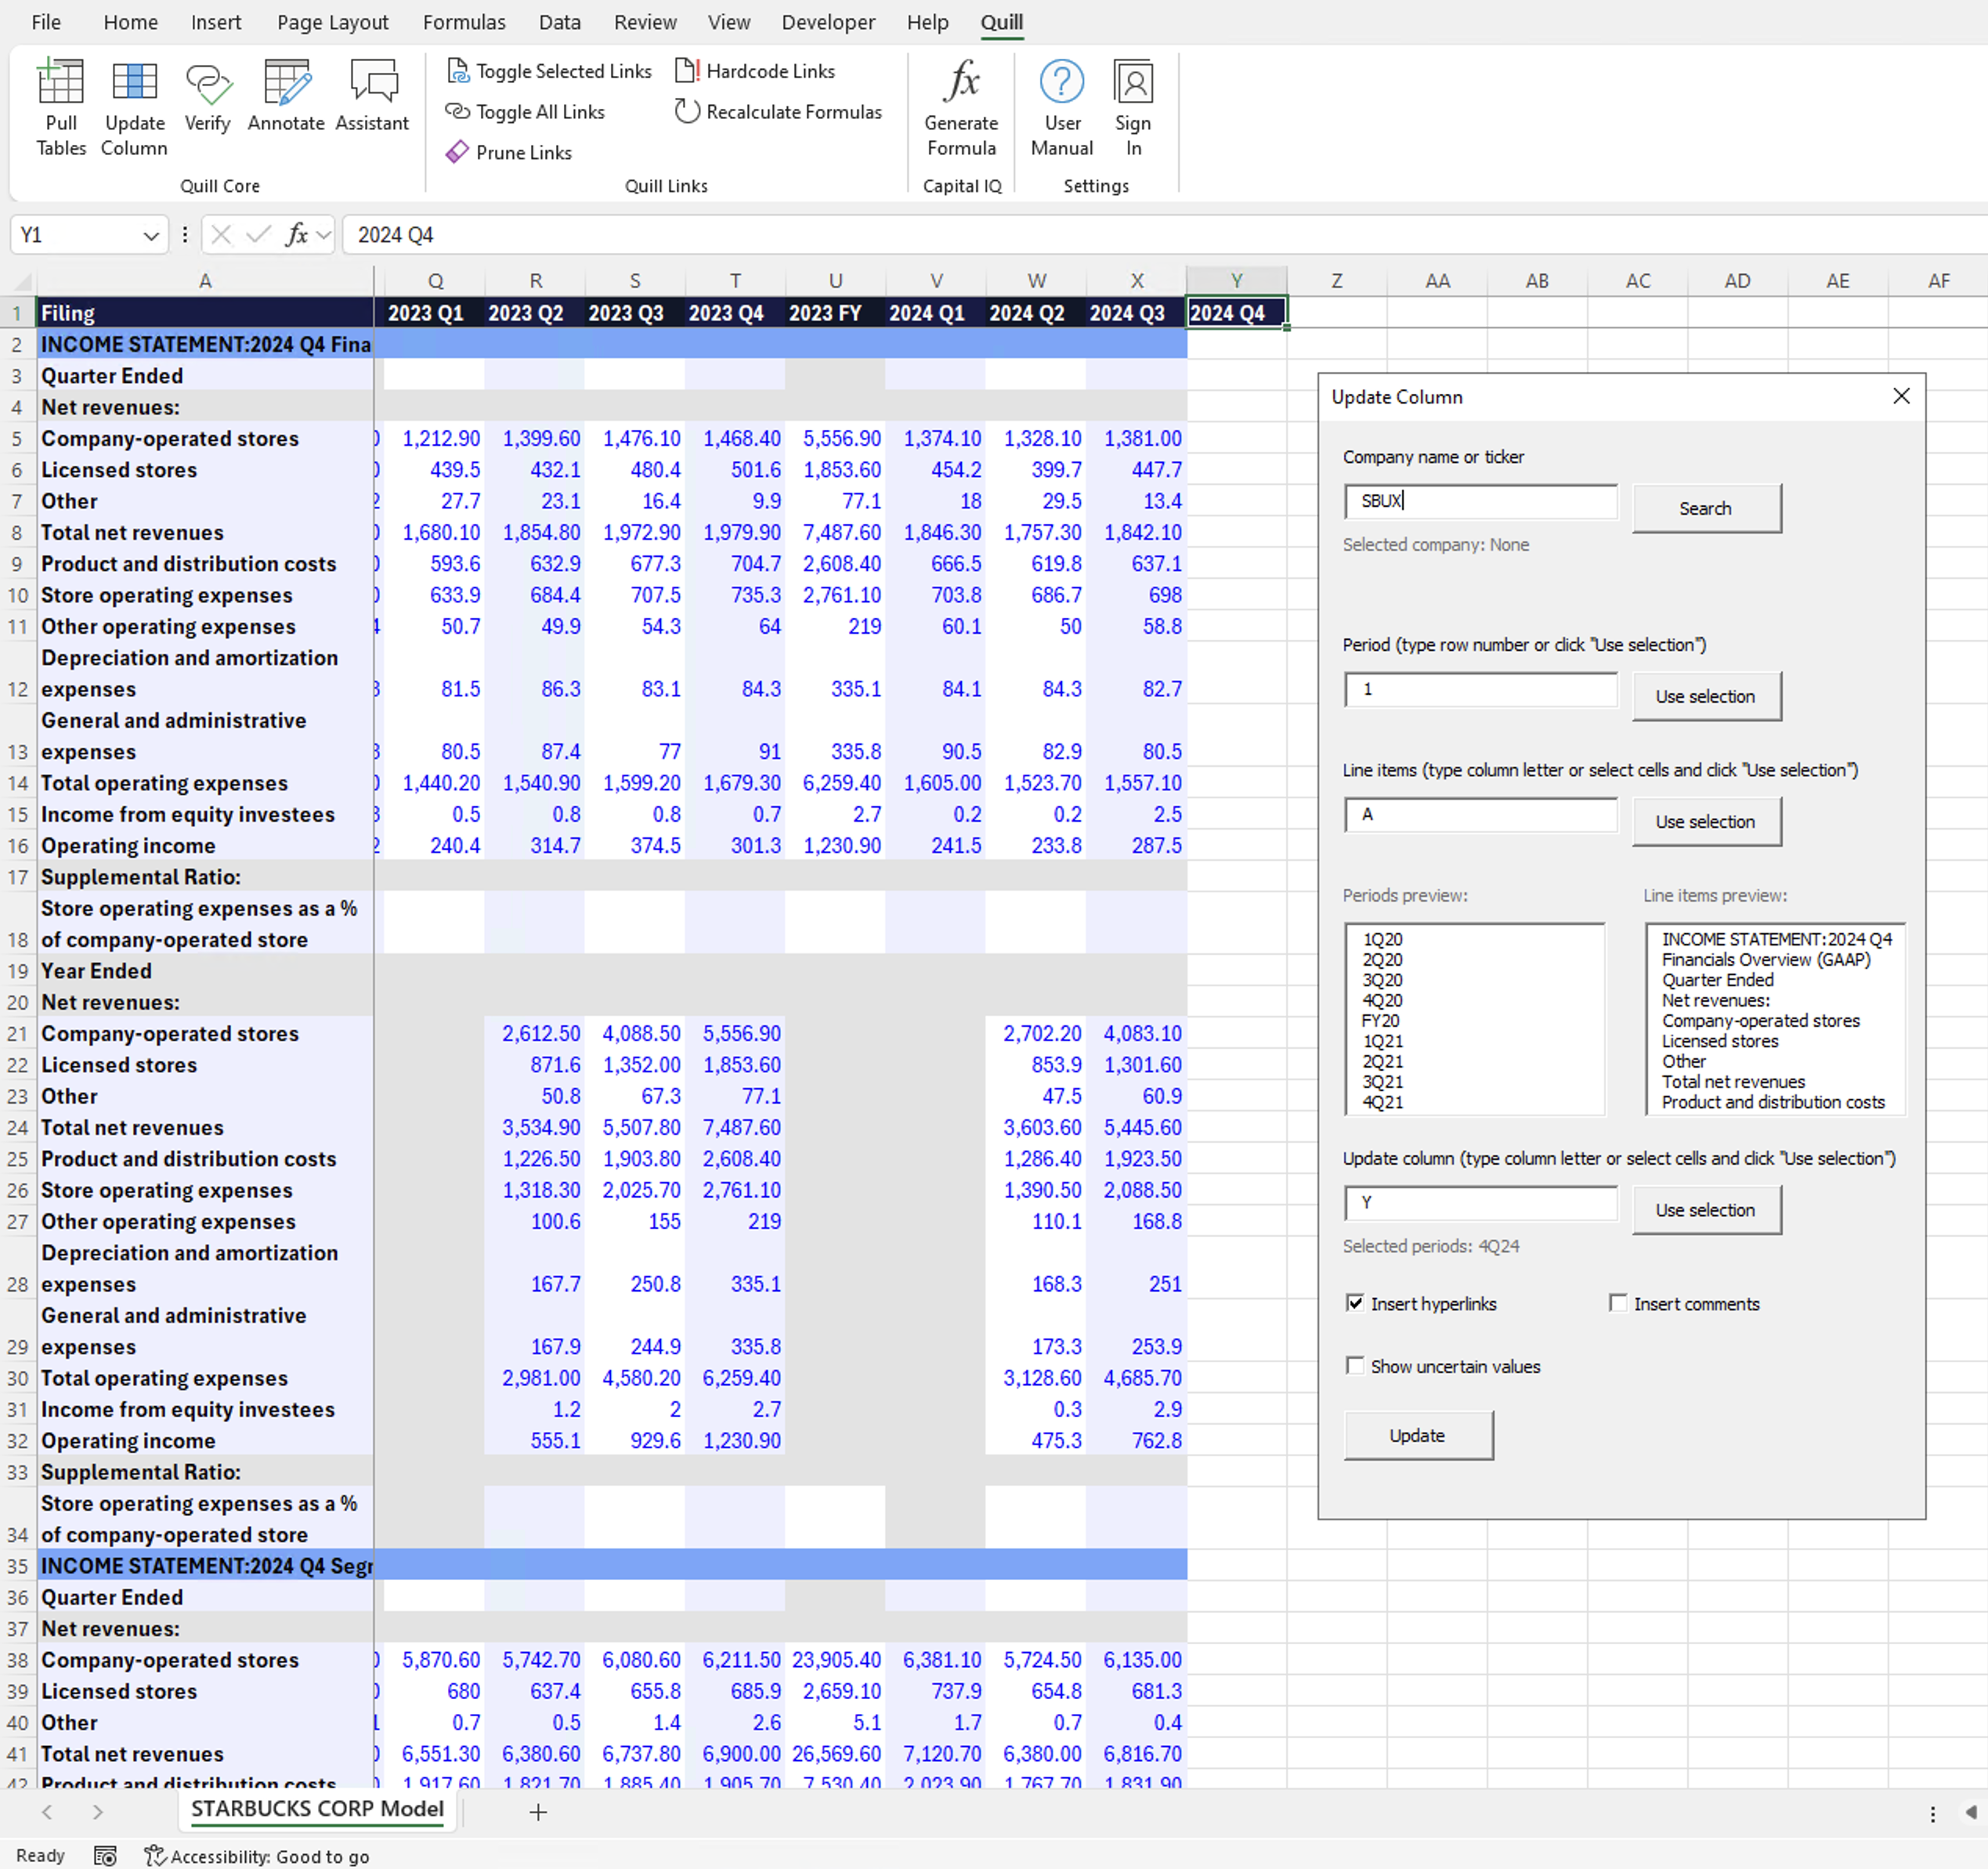Click the sheet tab options dots

[1932, 1813]
